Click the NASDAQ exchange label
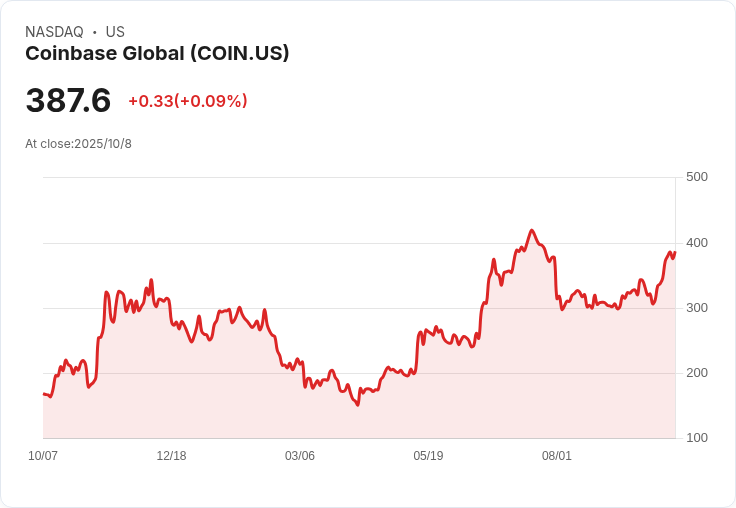This screenshot has width=736, height=508. pyautogui.click(x=54, y=32)
